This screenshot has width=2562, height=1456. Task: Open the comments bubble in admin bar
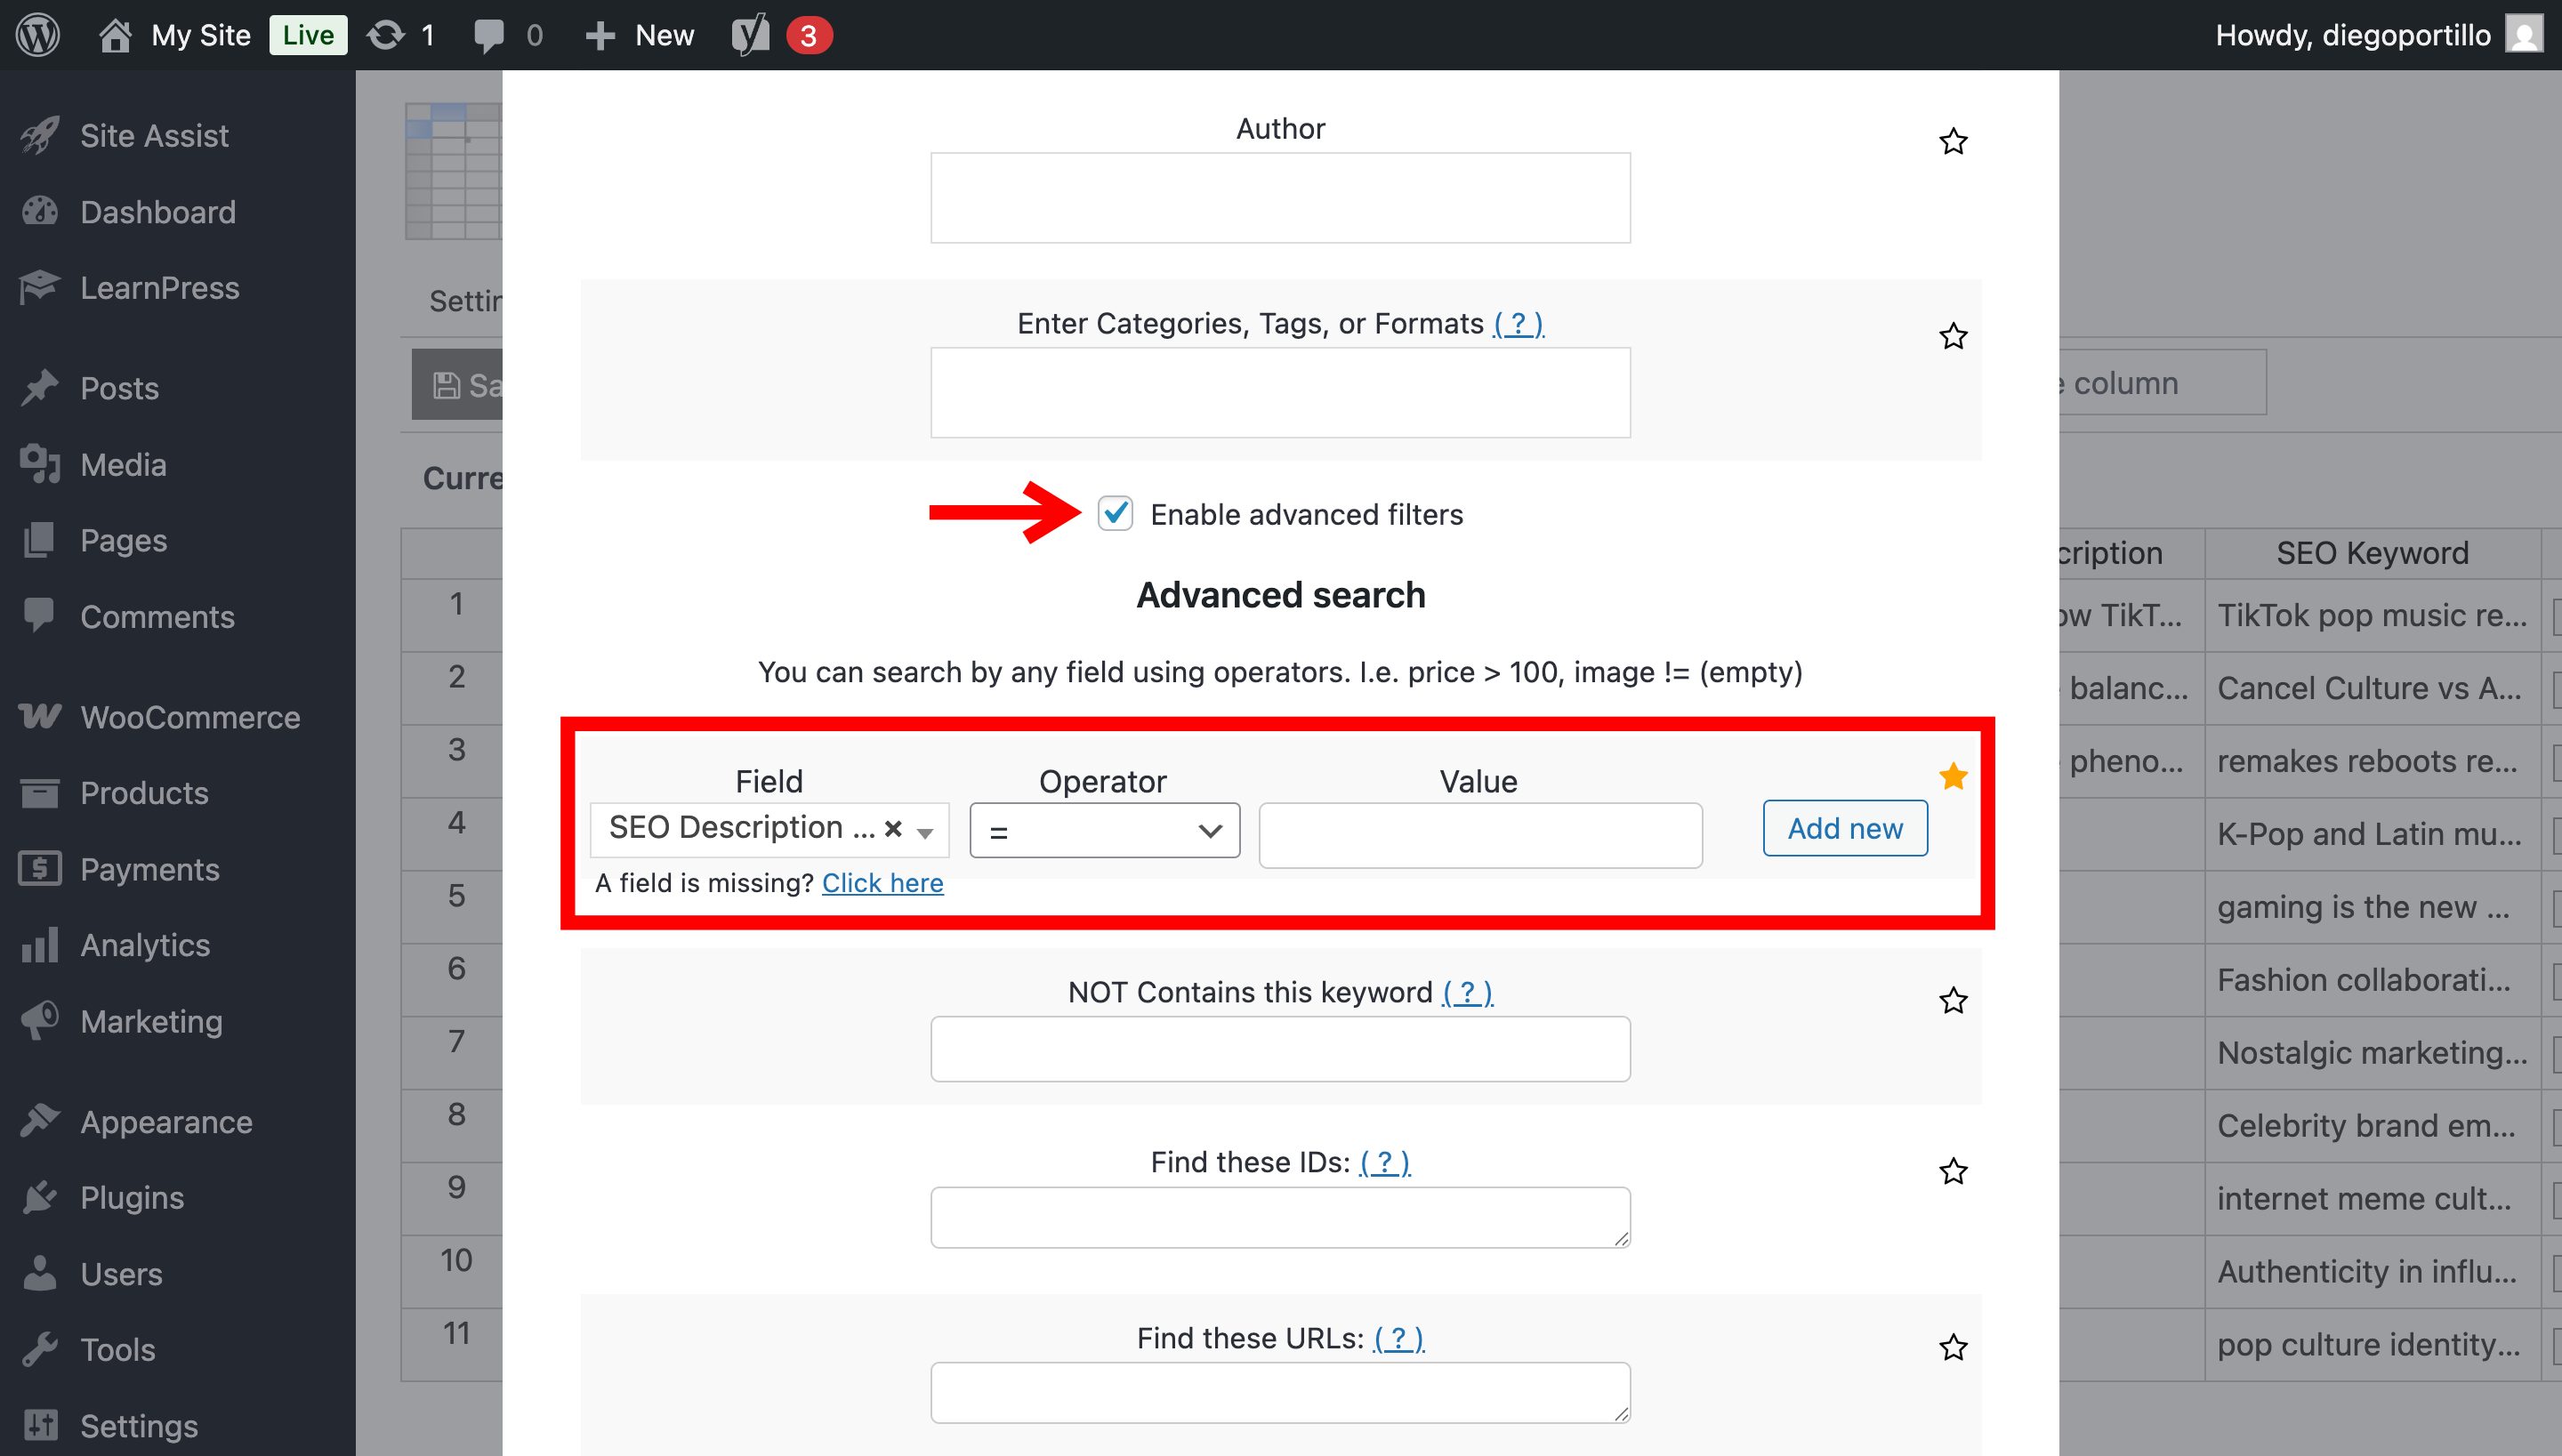coord(489,35)
